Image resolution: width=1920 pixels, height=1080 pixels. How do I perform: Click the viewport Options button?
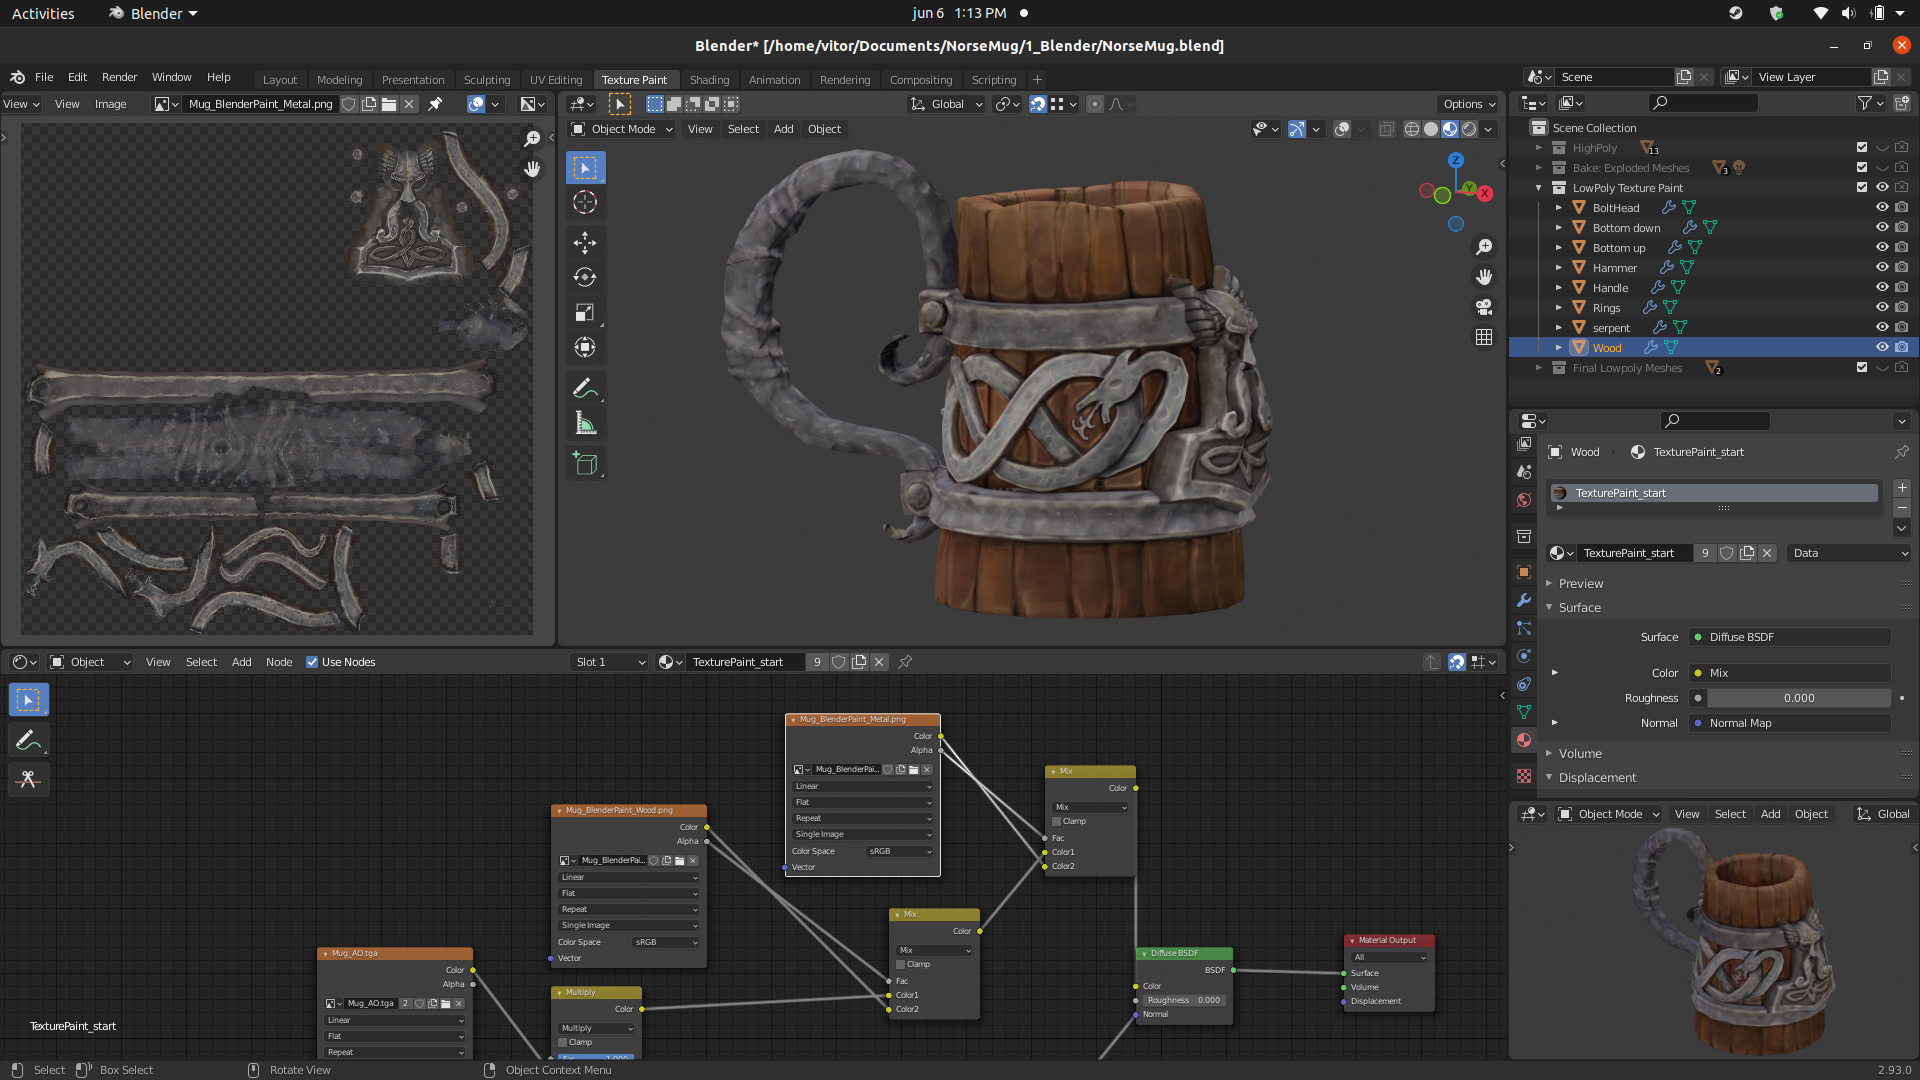(x=1468, y=104)
